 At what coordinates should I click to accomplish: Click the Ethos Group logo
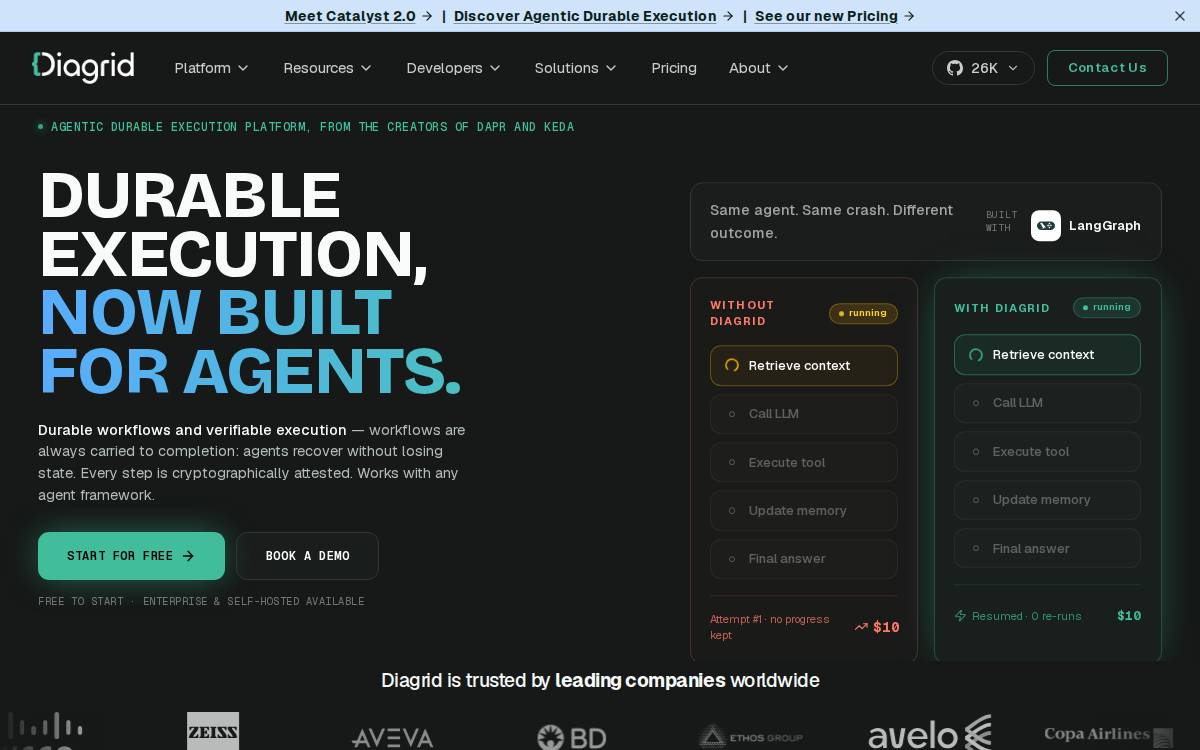(x=751, y=737)
